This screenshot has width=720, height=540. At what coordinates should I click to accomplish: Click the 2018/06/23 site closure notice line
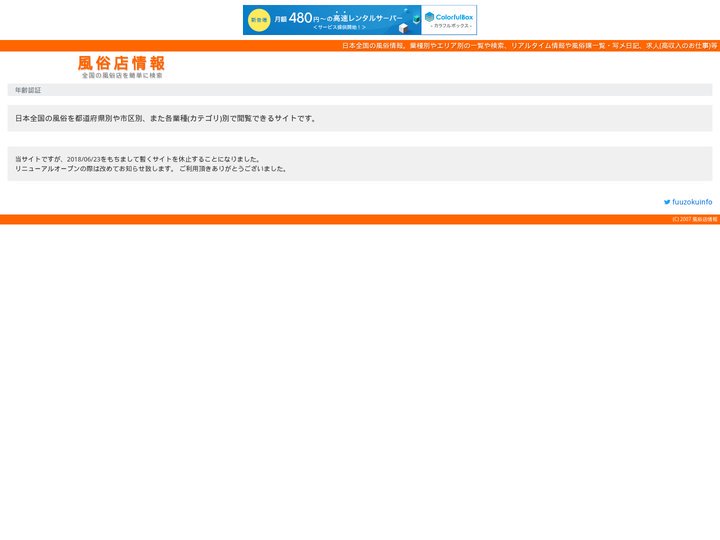pyautogui.click(x=138, y=159)
